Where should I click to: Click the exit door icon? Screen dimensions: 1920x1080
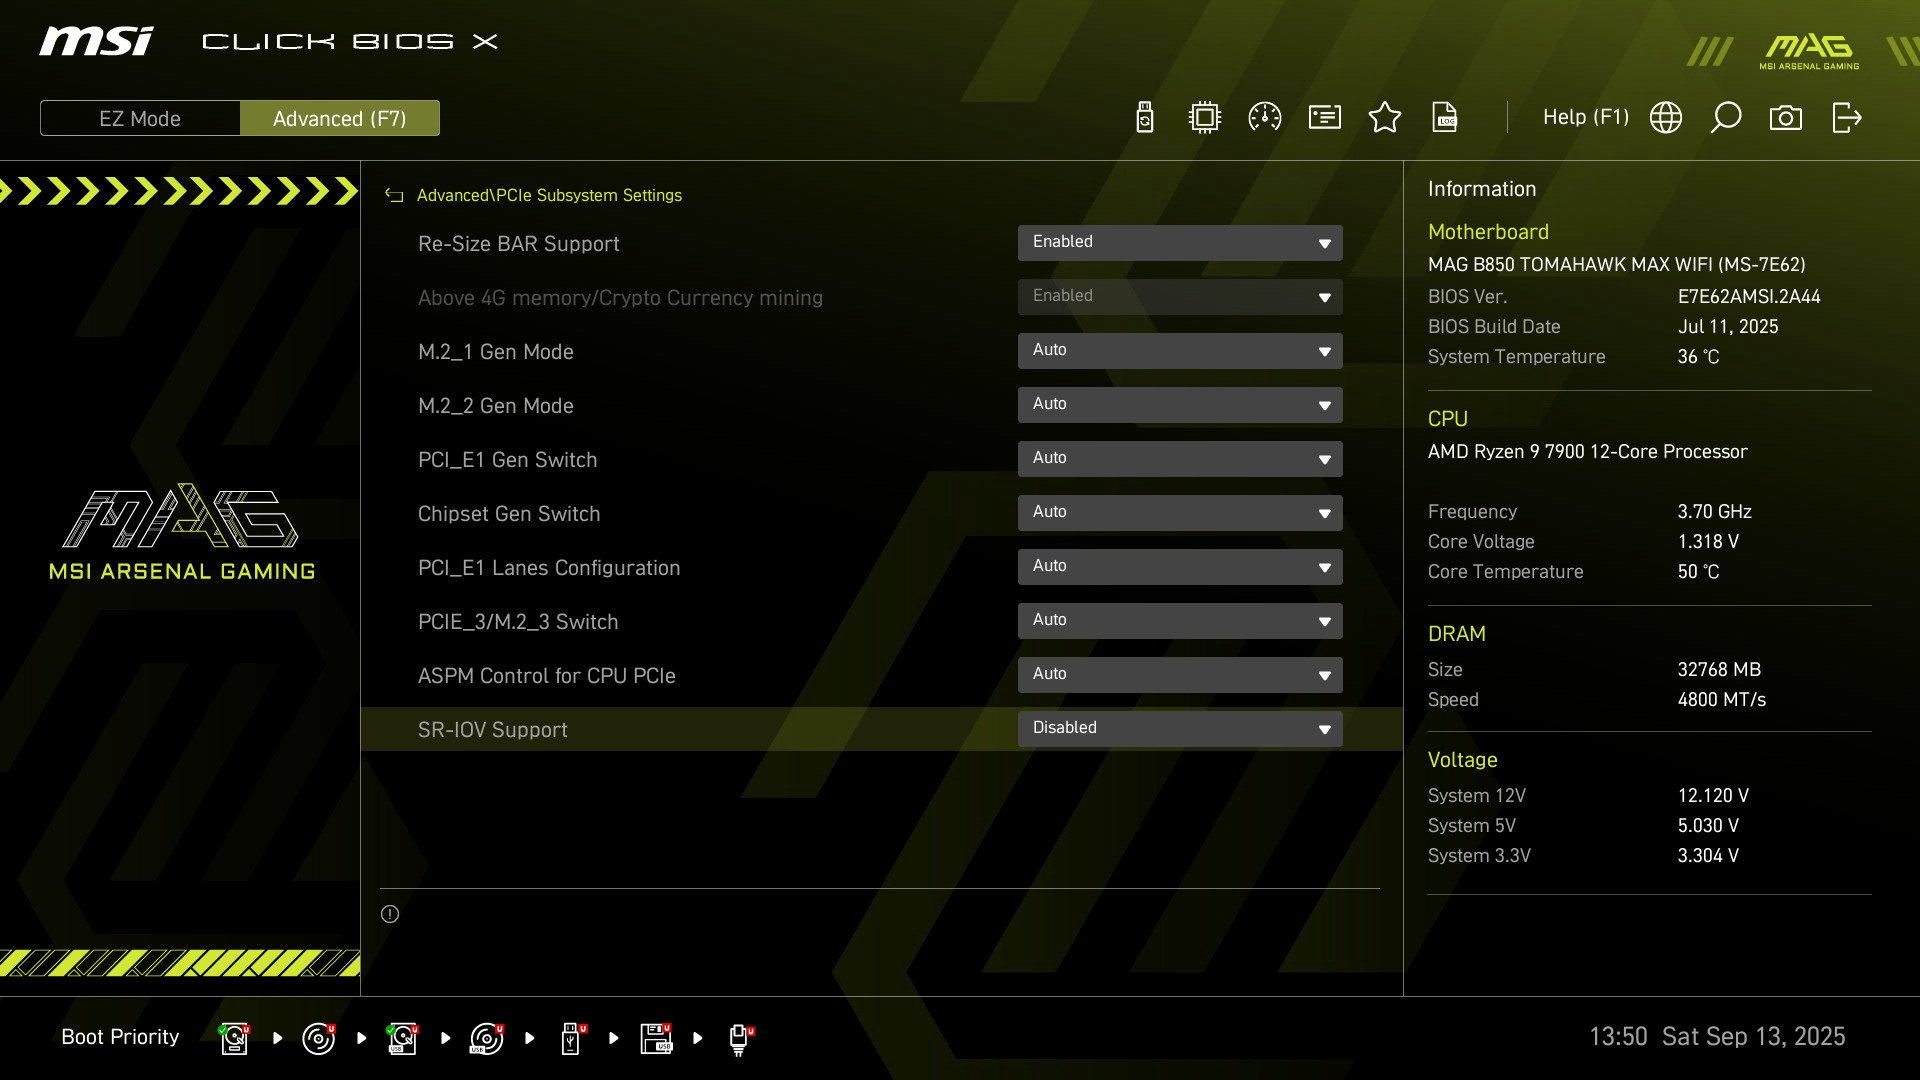1847,118
